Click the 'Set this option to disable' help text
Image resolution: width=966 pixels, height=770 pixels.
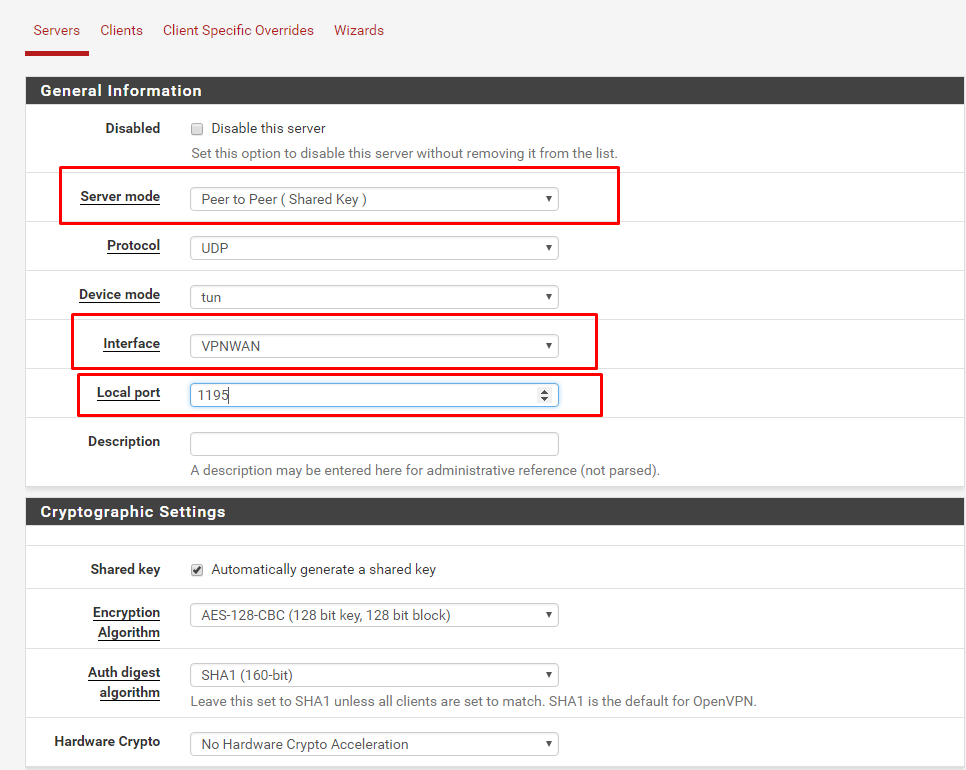[404, 153]
